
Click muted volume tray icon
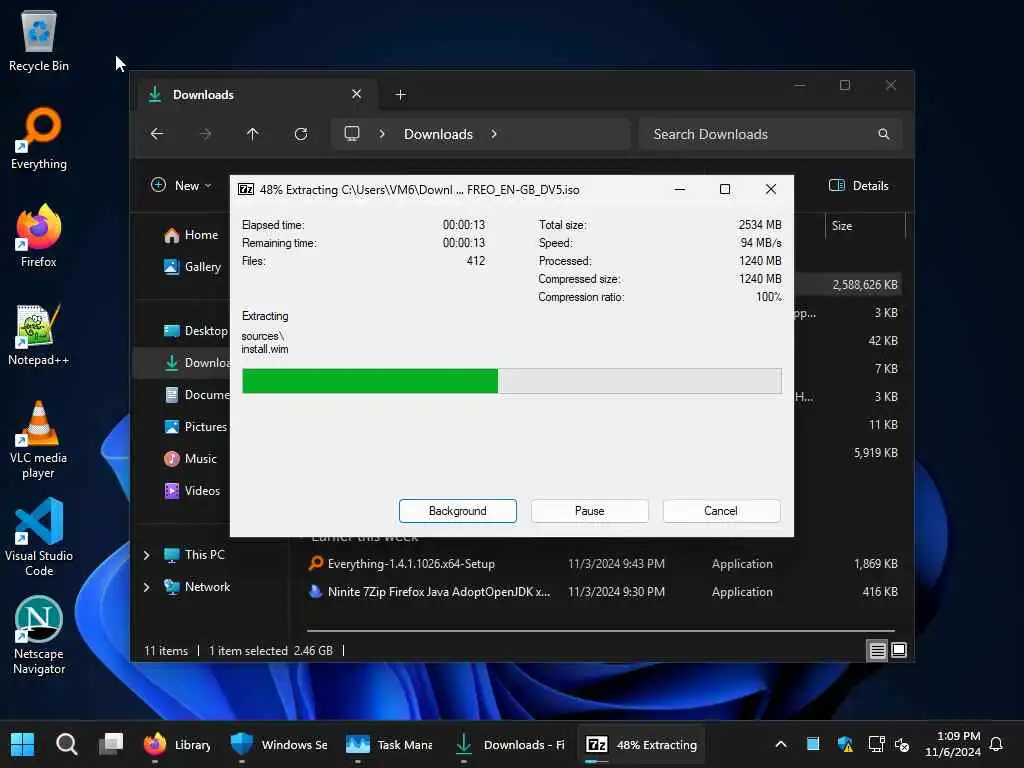click(902, 744)
